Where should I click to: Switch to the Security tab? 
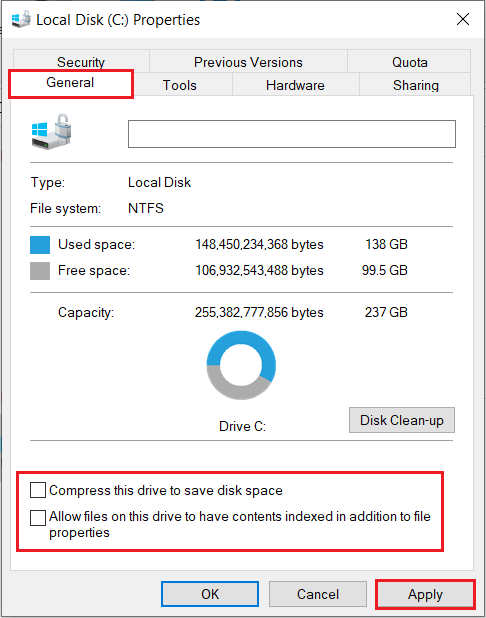click(81, 61)
